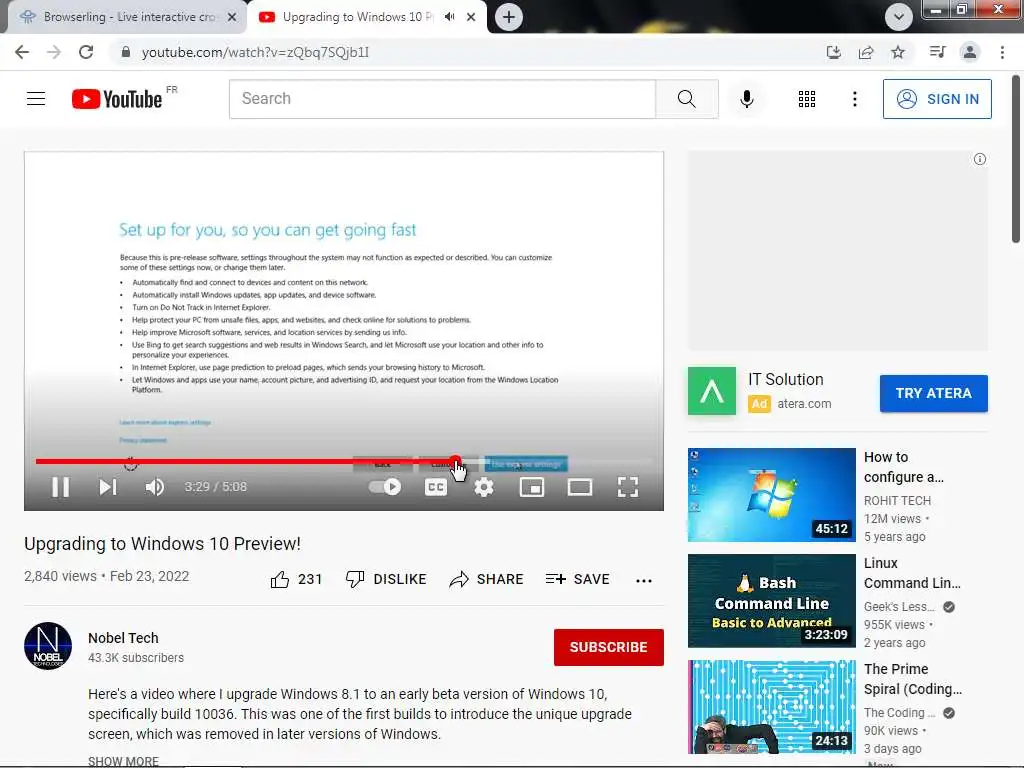The width and height of the screenshot is (1024, 768).
Task: Focus the YouTube Search field
Action: (442, 99)
